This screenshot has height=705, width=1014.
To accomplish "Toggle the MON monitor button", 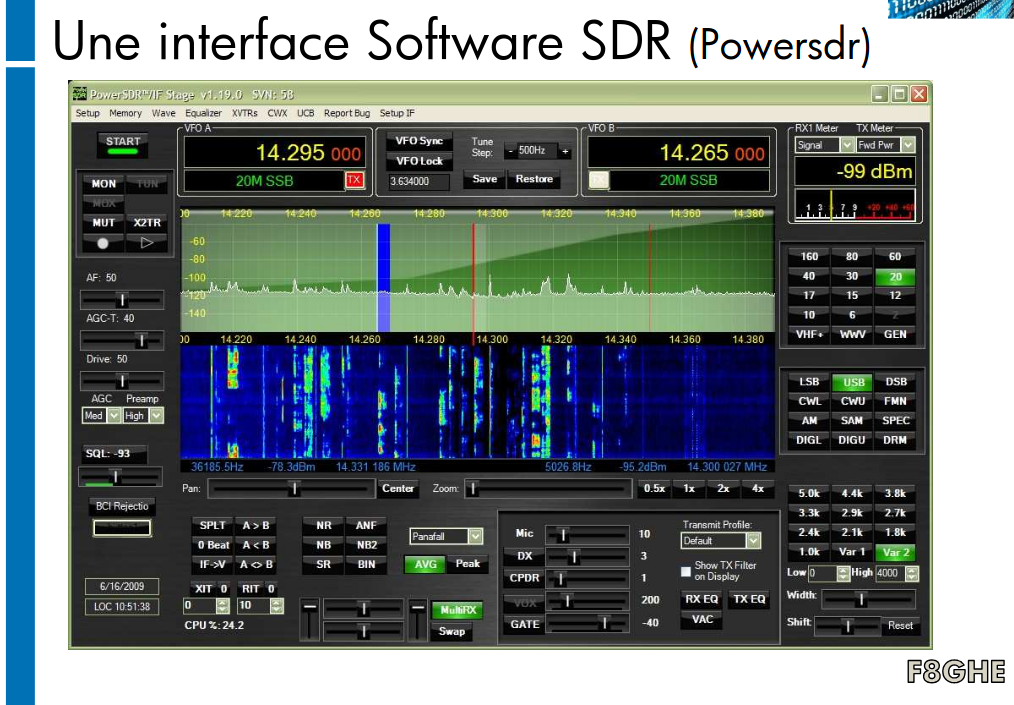I will (x=104, y=184).
